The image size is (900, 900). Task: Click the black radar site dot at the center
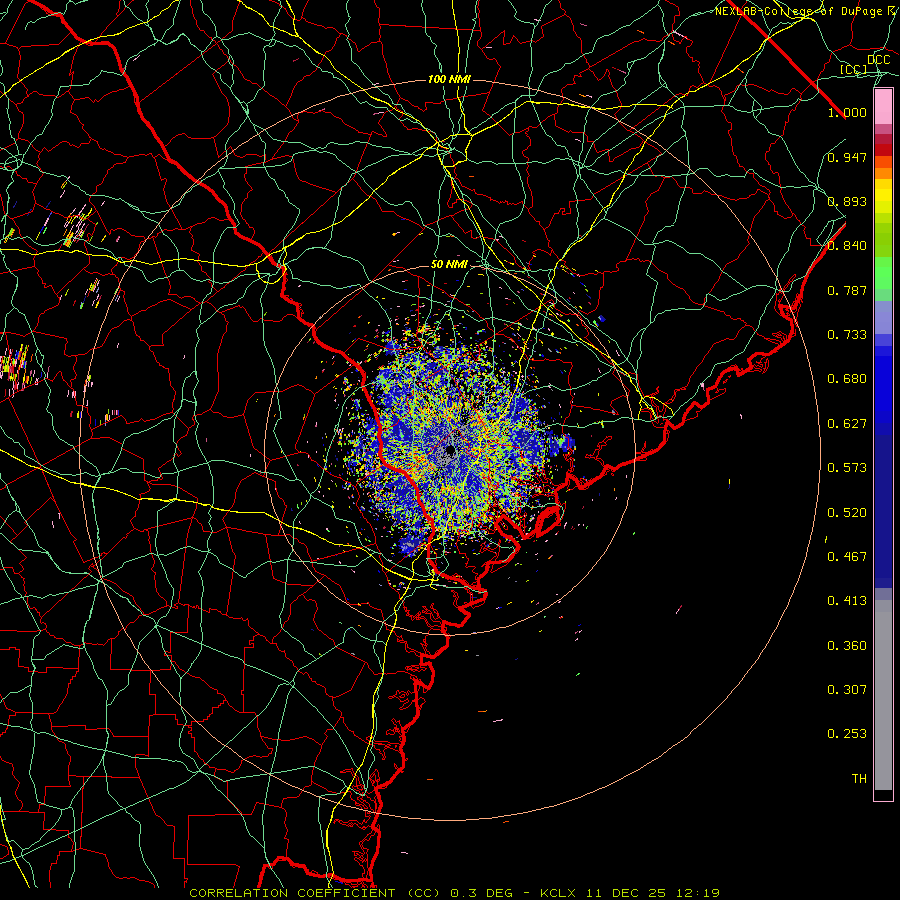pos(450,451)
